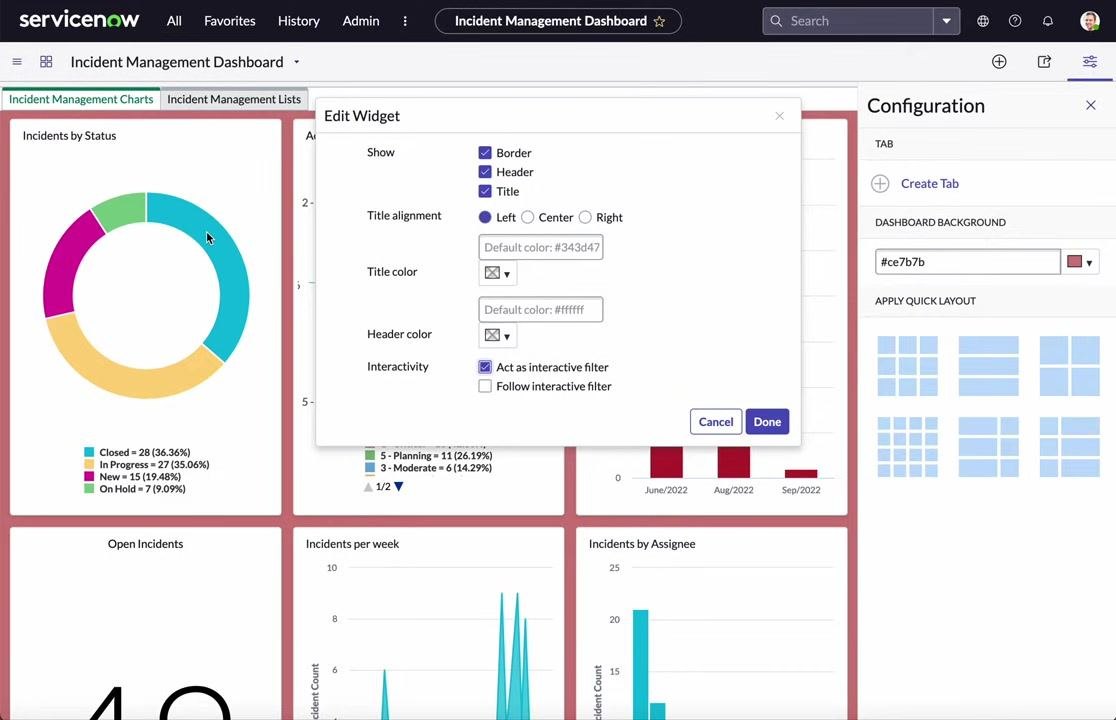
Task: Click the Incident Management Dashboard pill
Action: pos(558,21)
